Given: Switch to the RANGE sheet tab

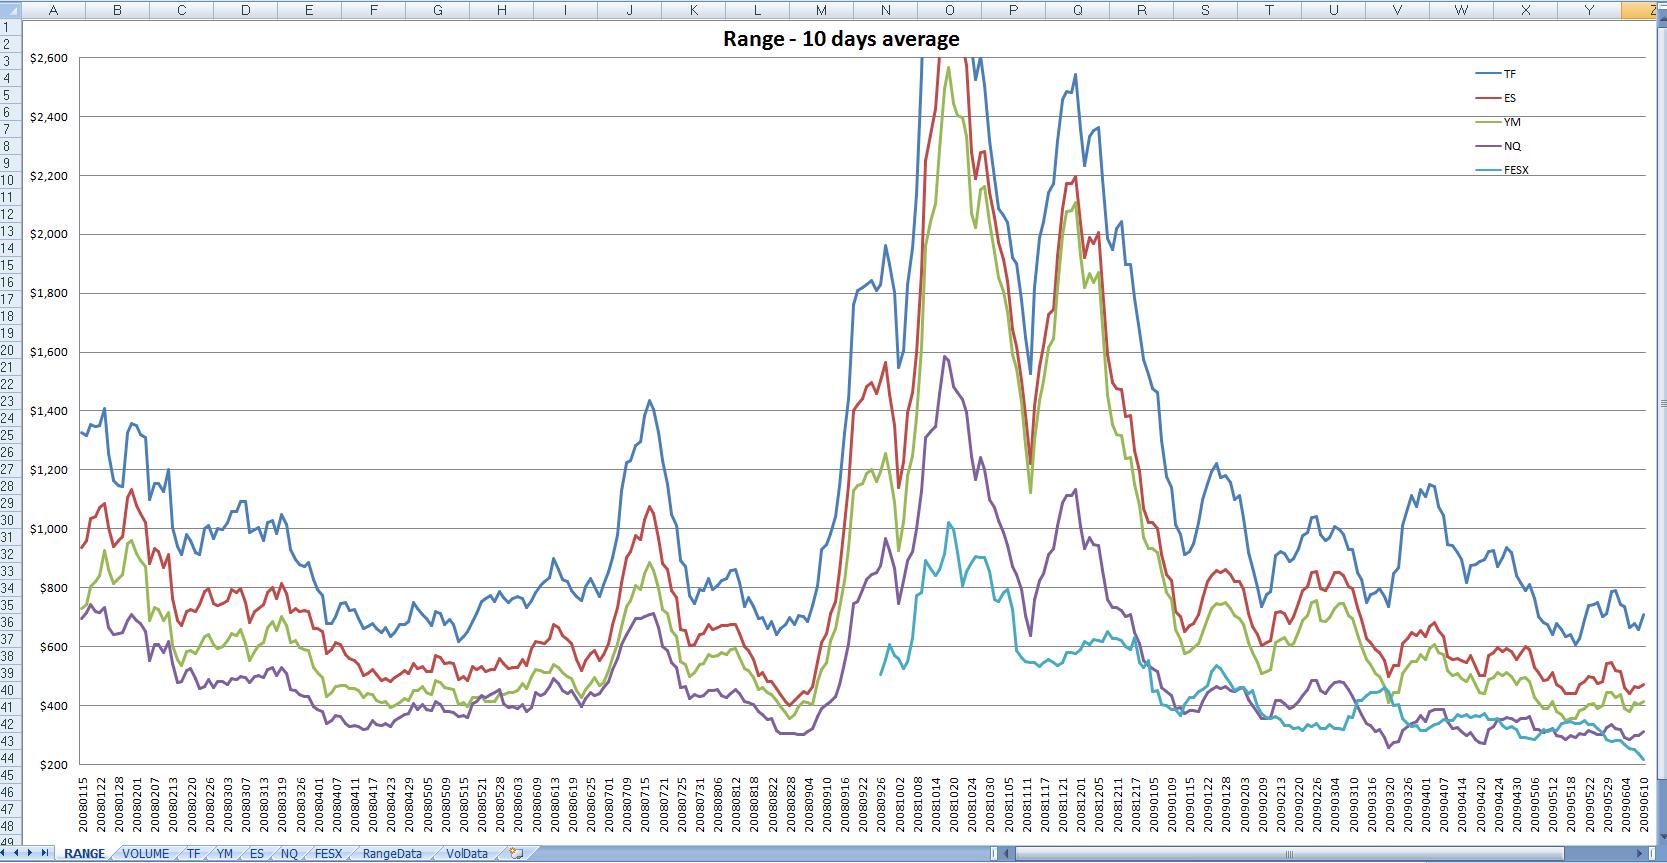Looking at the screenshot, I should [84, 853].
